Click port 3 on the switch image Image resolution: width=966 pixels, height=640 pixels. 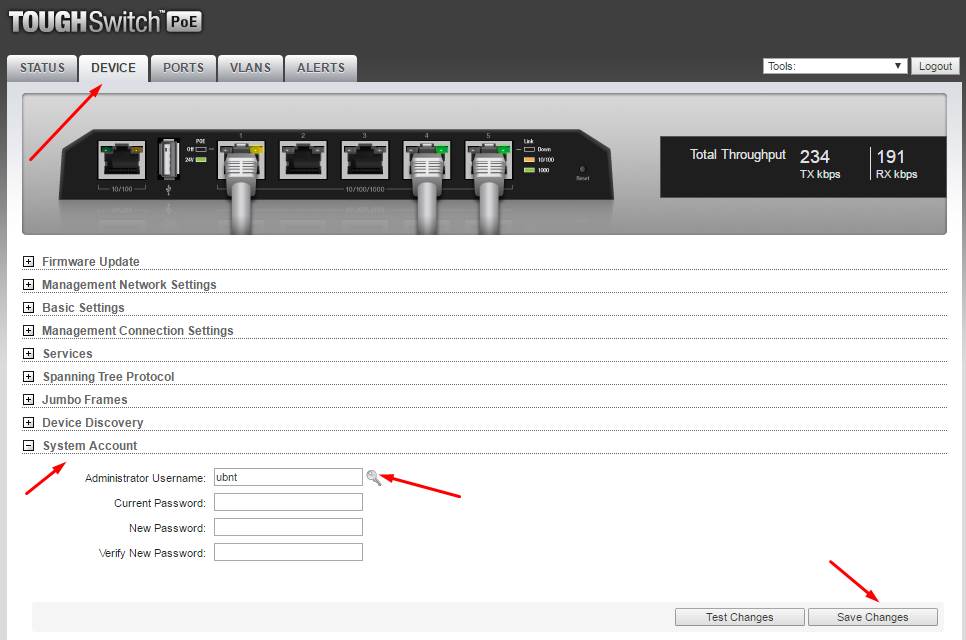[364, 159]
